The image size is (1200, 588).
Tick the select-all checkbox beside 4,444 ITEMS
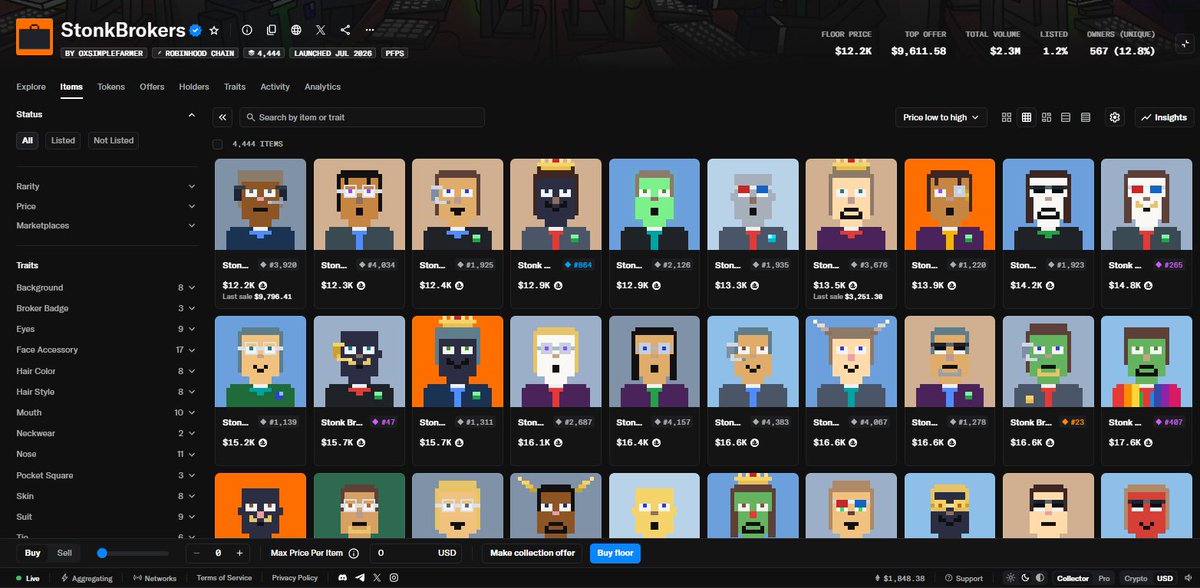(218, 144)
